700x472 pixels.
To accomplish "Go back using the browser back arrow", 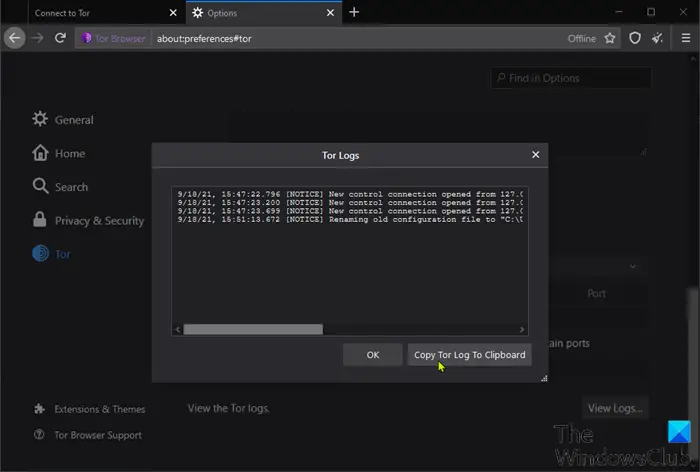I will (x=15, y=38).
